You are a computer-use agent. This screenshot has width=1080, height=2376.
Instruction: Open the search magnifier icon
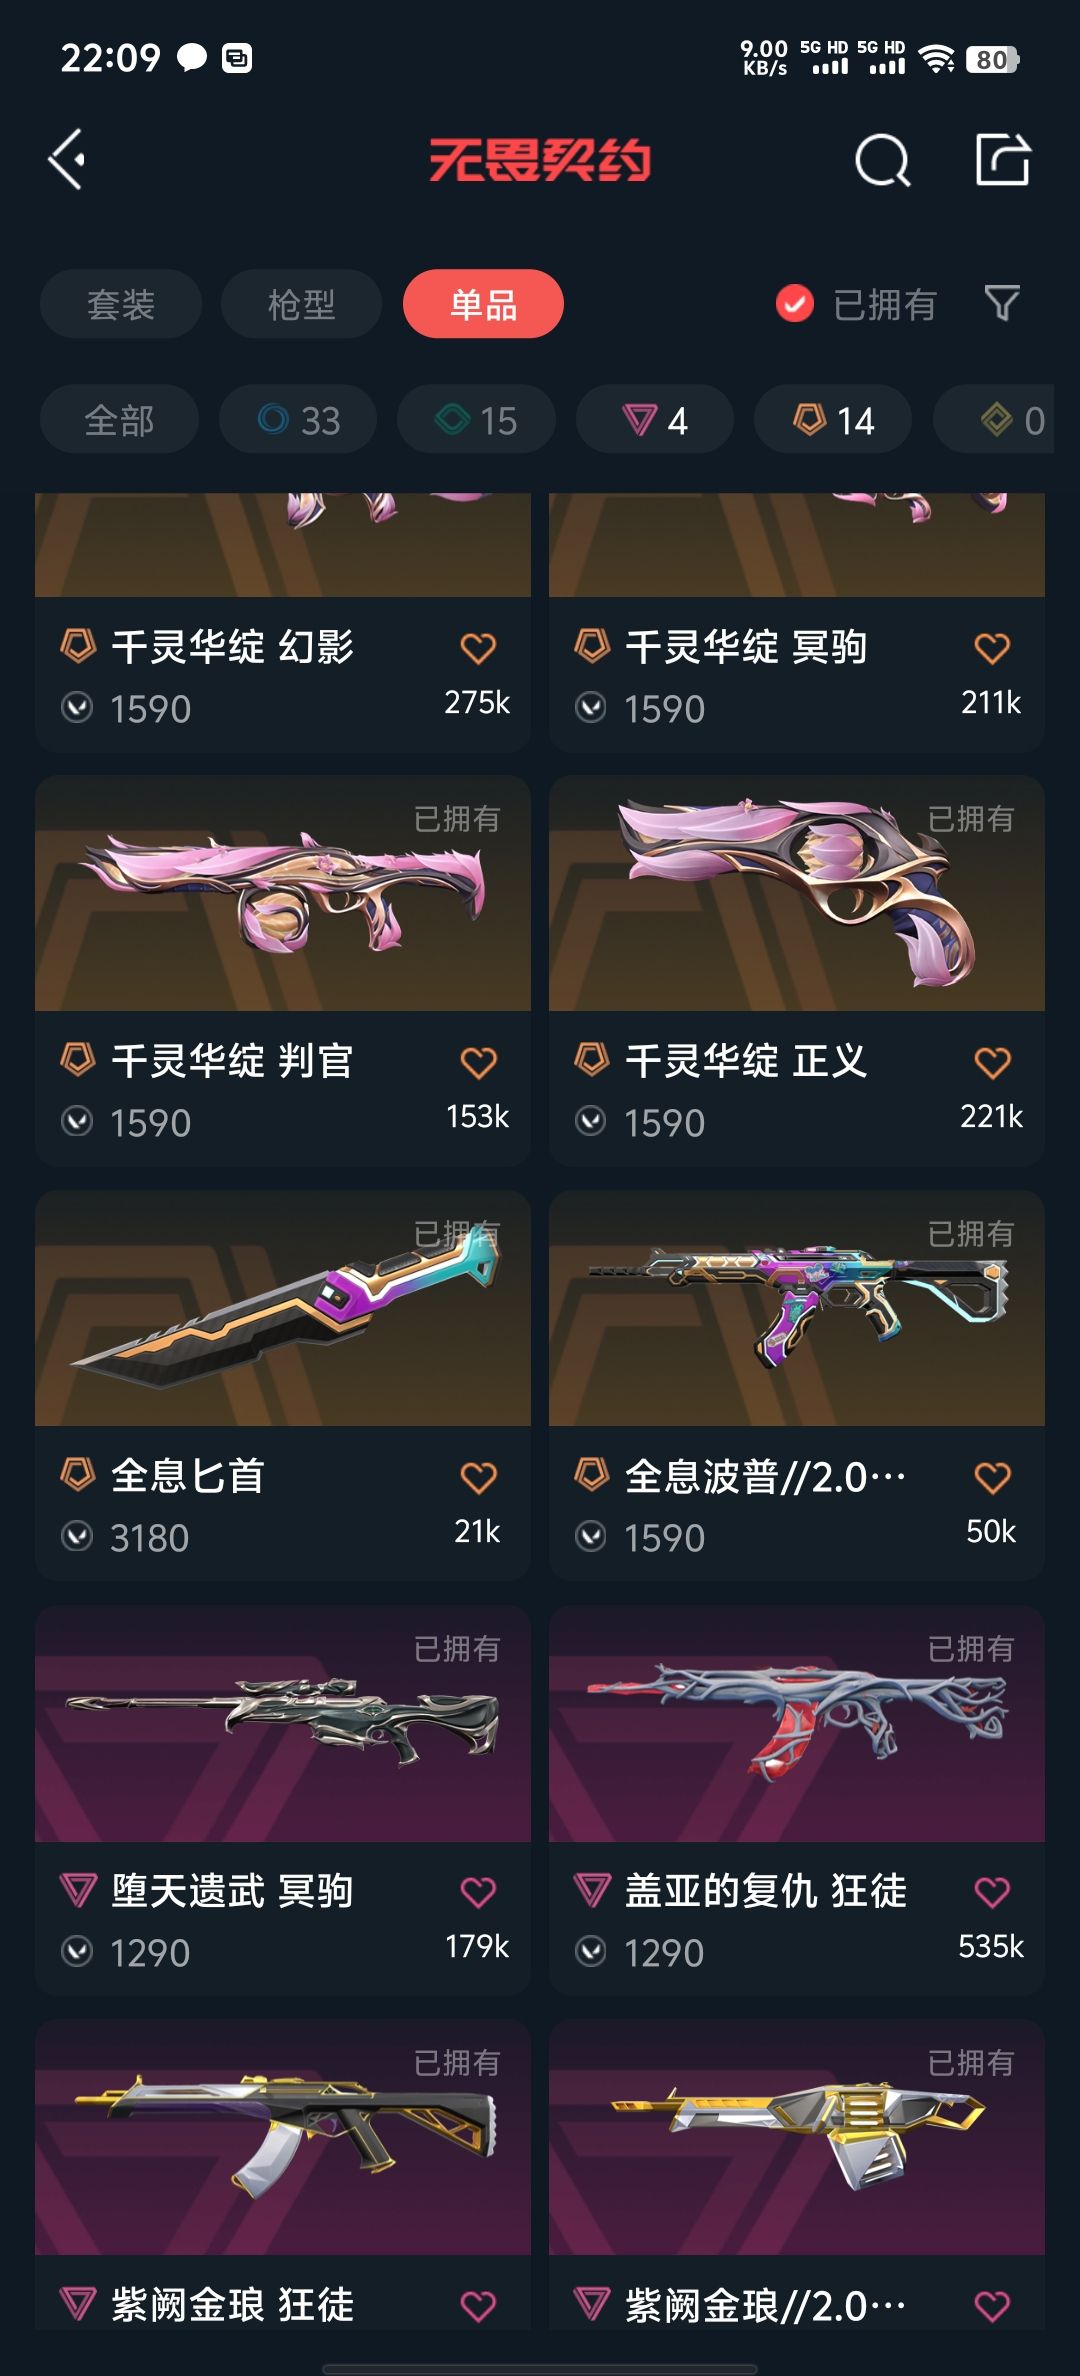tap(882, 160)
